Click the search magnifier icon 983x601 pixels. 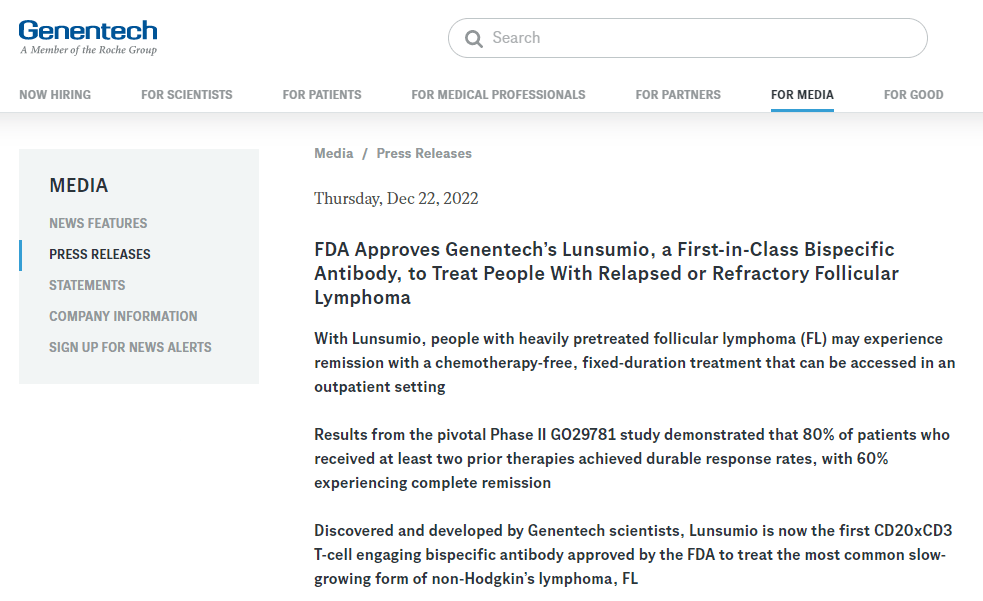click(x=473, y=39)
